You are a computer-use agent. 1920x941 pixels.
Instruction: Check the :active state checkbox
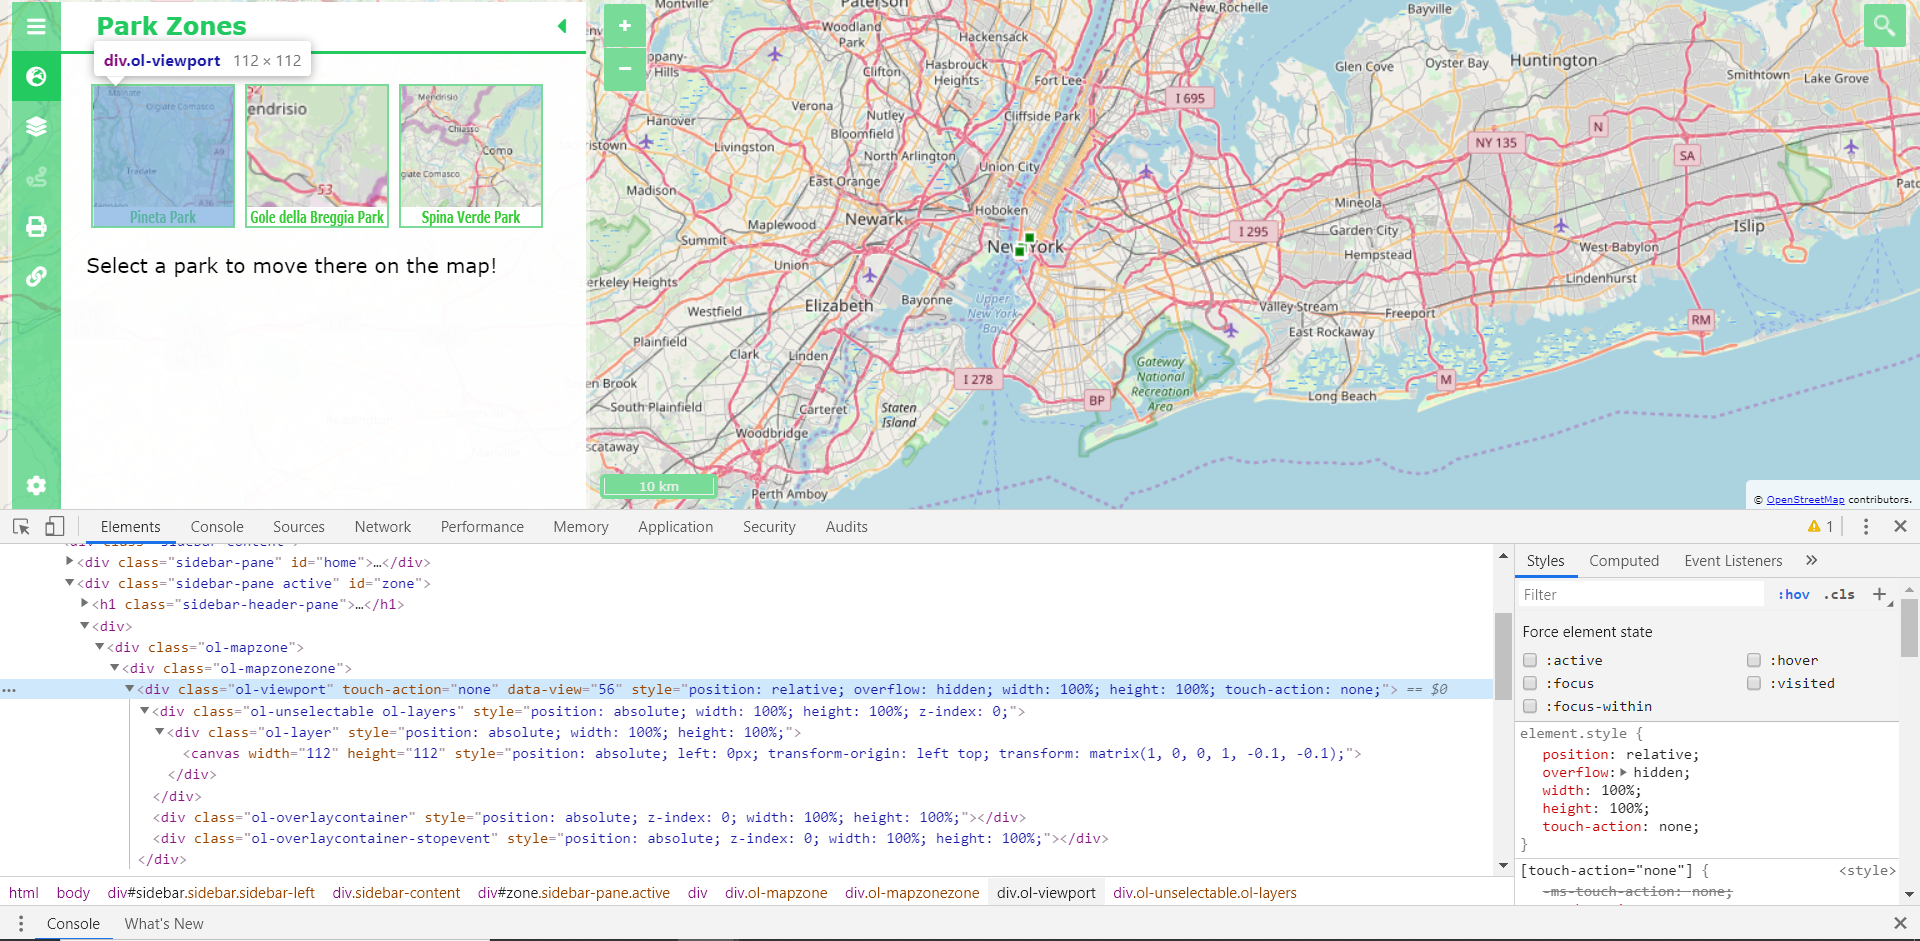pyautogui.click(x=1530, y=660)
